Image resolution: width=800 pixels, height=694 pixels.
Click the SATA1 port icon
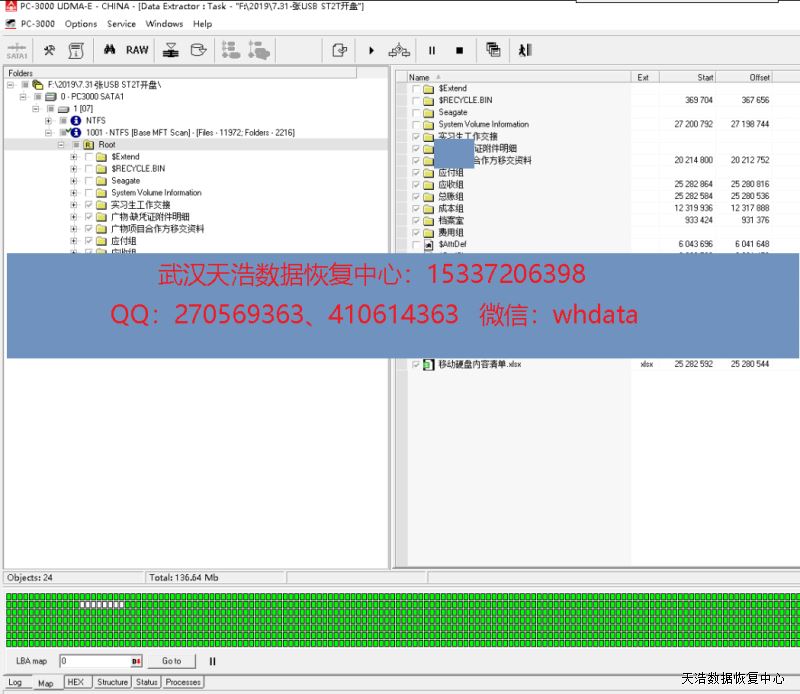[x=16, y=50]
